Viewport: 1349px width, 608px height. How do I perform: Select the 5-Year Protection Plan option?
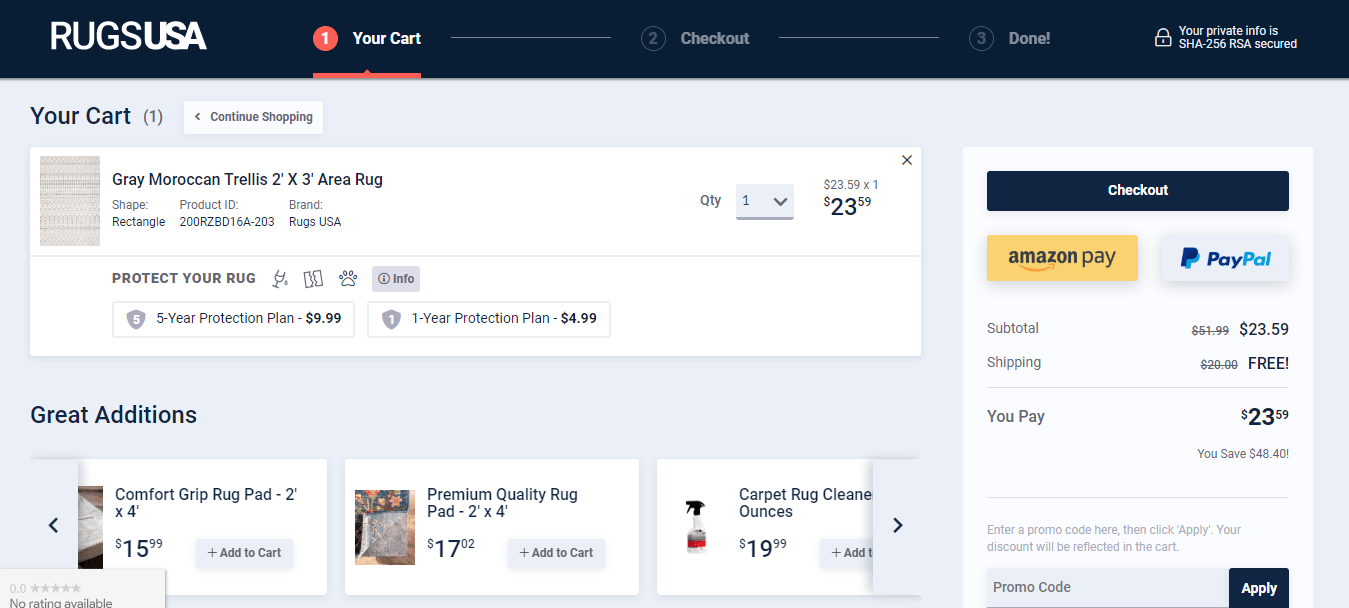pyautogui.click(x=234, y=319)
